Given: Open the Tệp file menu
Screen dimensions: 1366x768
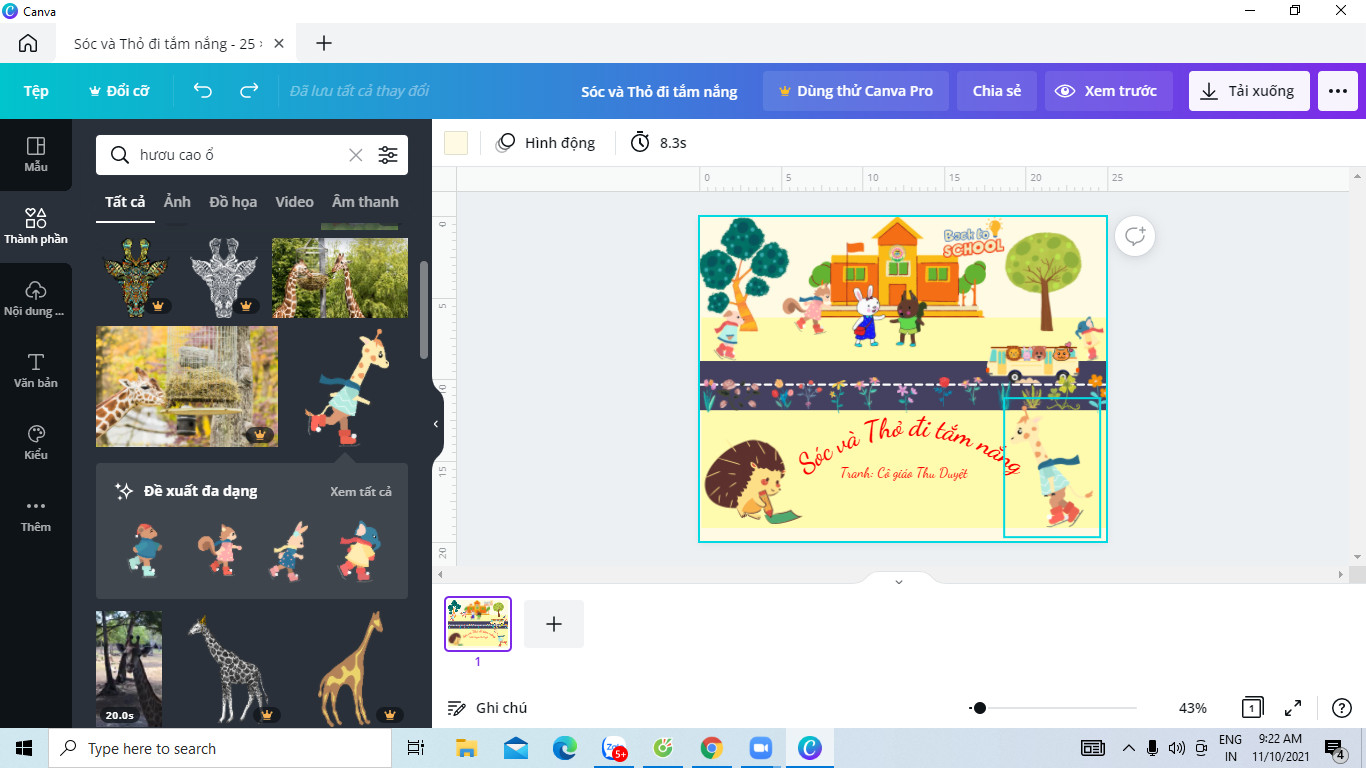Looking at the screenshot, I should [36, 91].
